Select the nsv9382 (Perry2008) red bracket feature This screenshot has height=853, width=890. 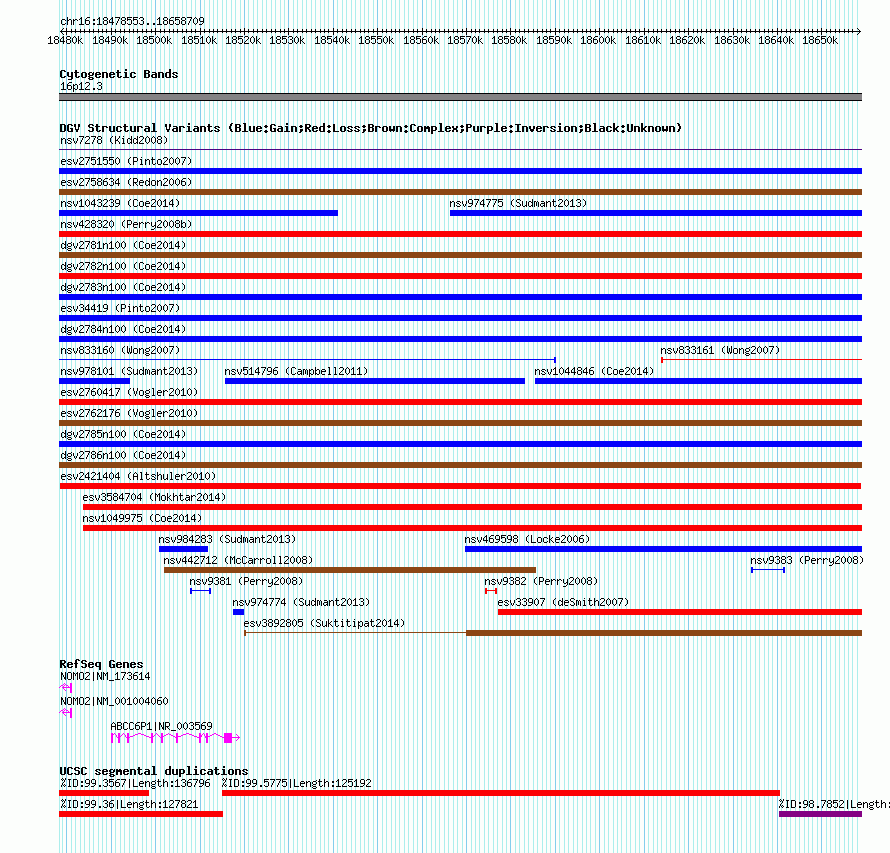[x=491, y=591]
